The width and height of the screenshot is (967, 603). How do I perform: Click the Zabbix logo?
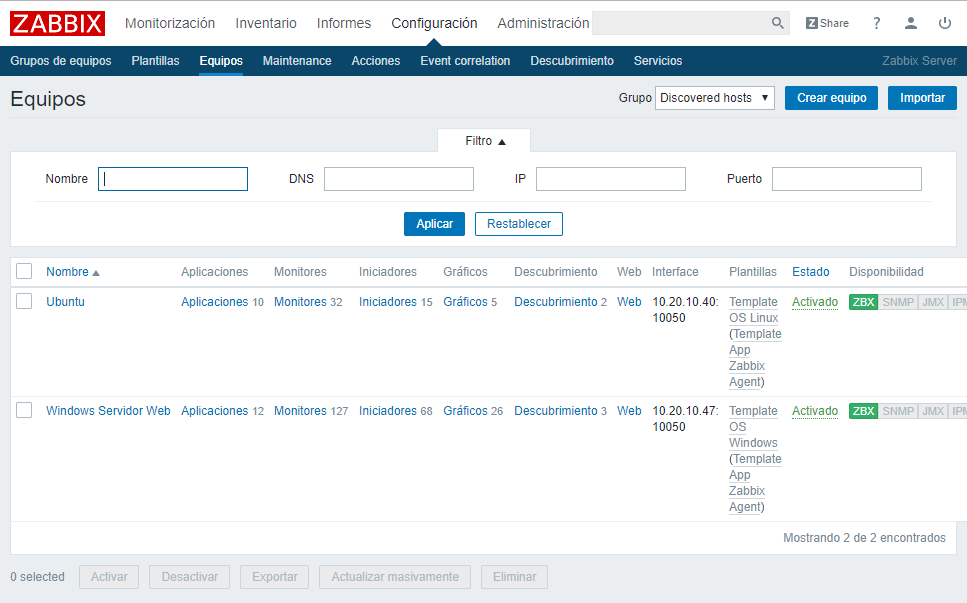pos(57,23)
